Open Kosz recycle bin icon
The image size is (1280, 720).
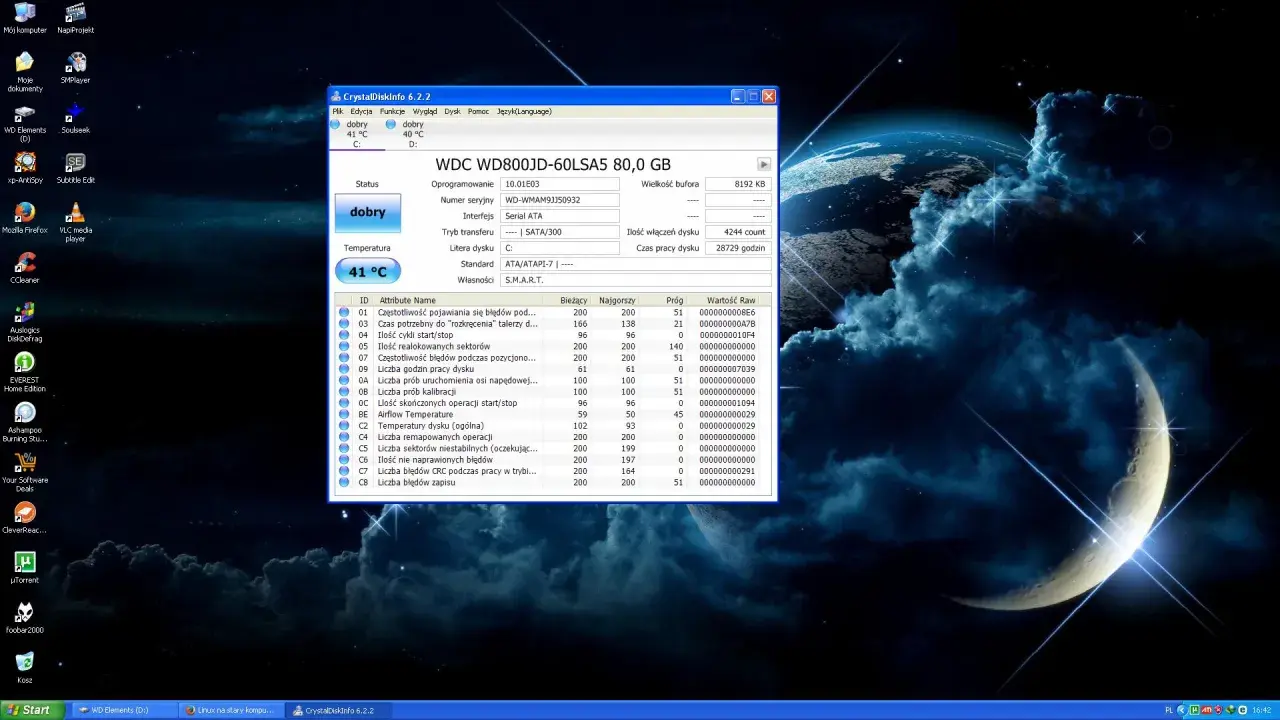click(x=25, y=668)
